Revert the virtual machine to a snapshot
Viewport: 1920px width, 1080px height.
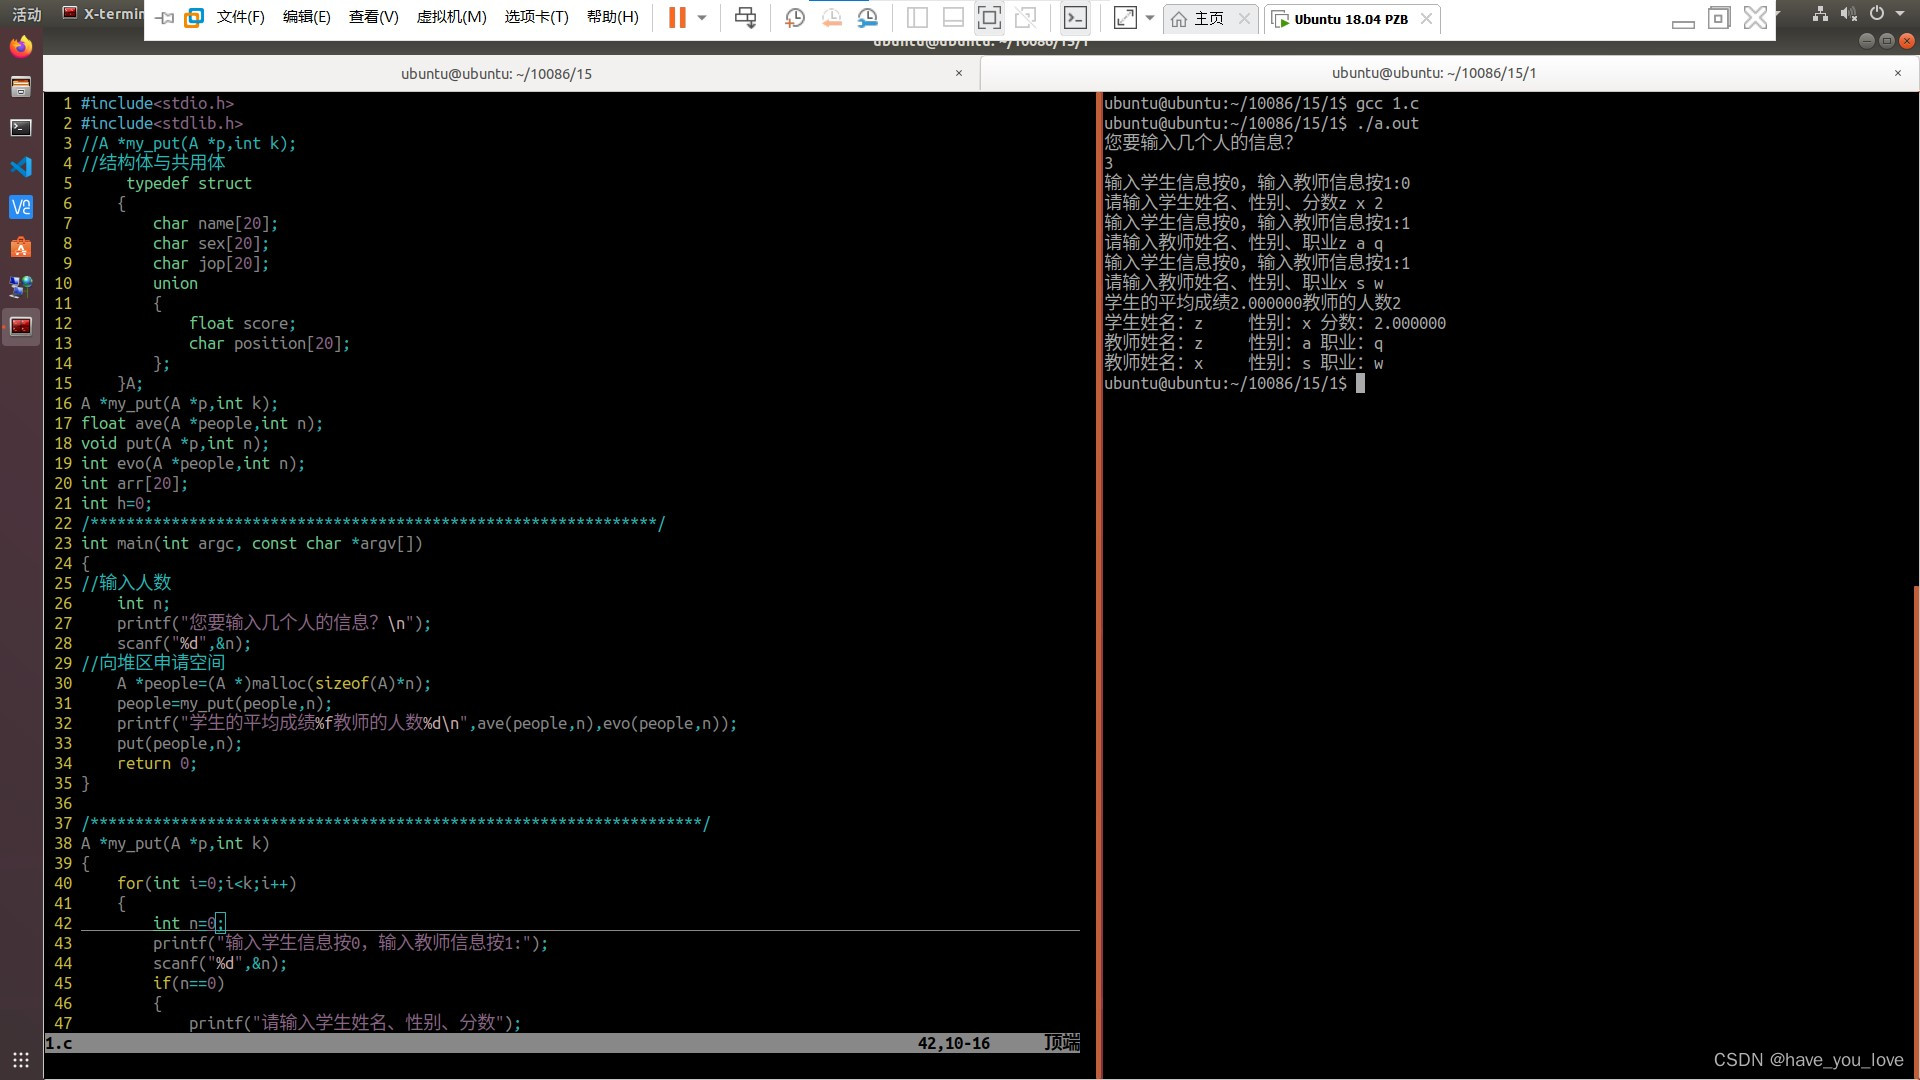point(831,18)
